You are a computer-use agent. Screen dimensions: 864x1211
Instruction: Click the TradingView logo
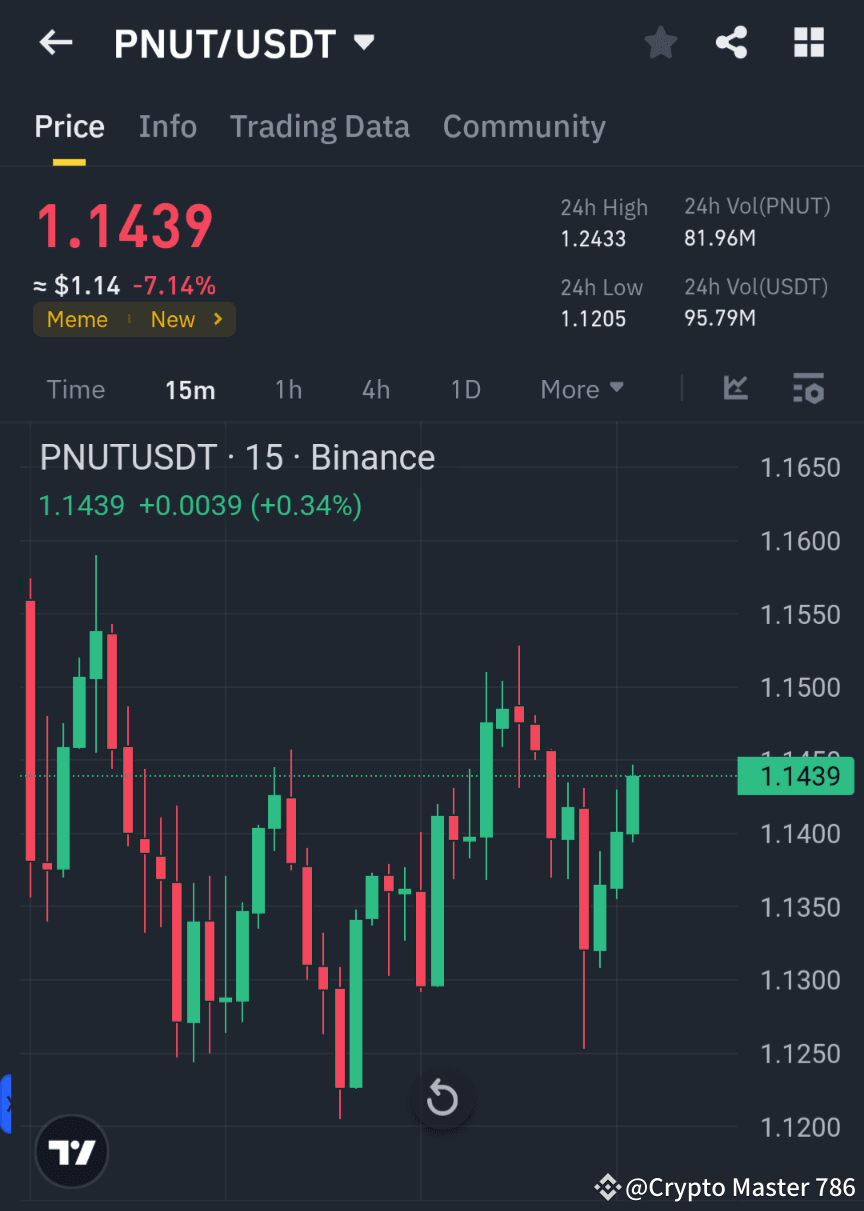[70, 1151]
